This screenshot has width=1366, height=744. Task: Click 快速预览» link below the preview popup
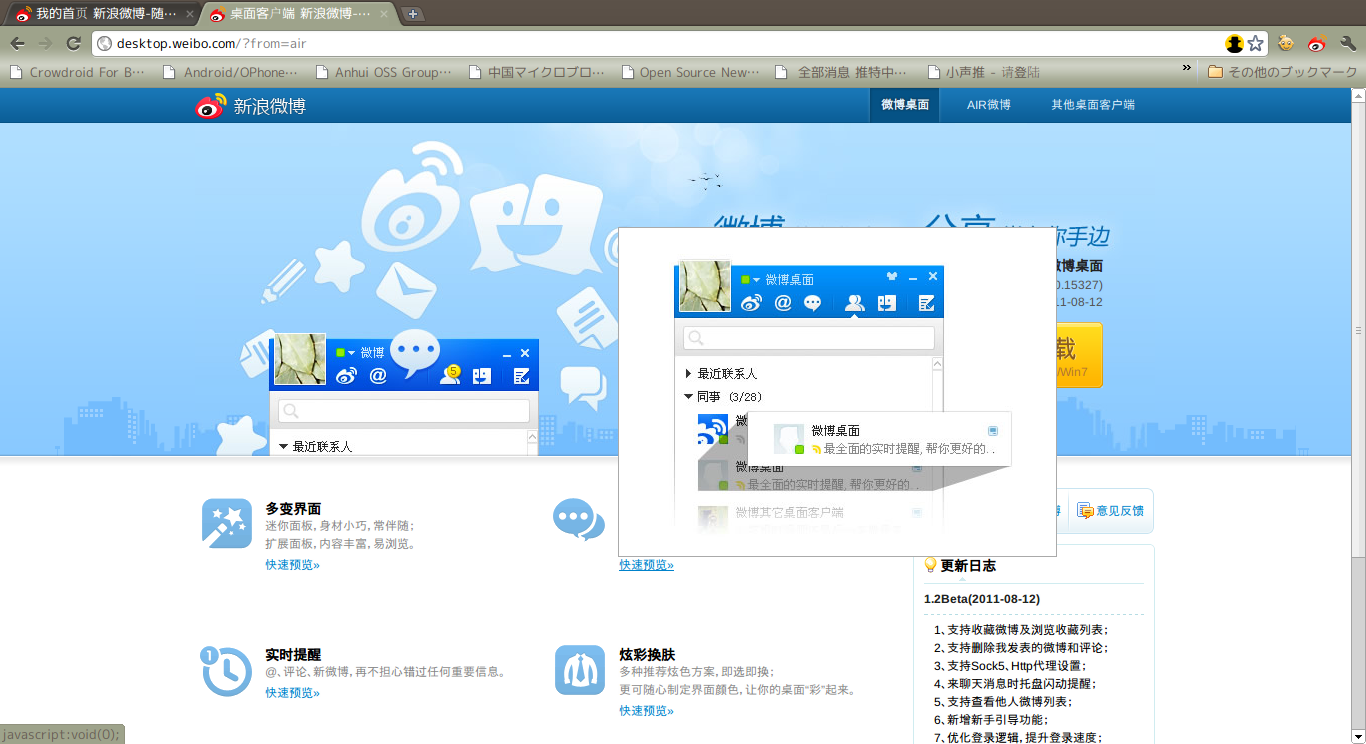pos(647,565)
